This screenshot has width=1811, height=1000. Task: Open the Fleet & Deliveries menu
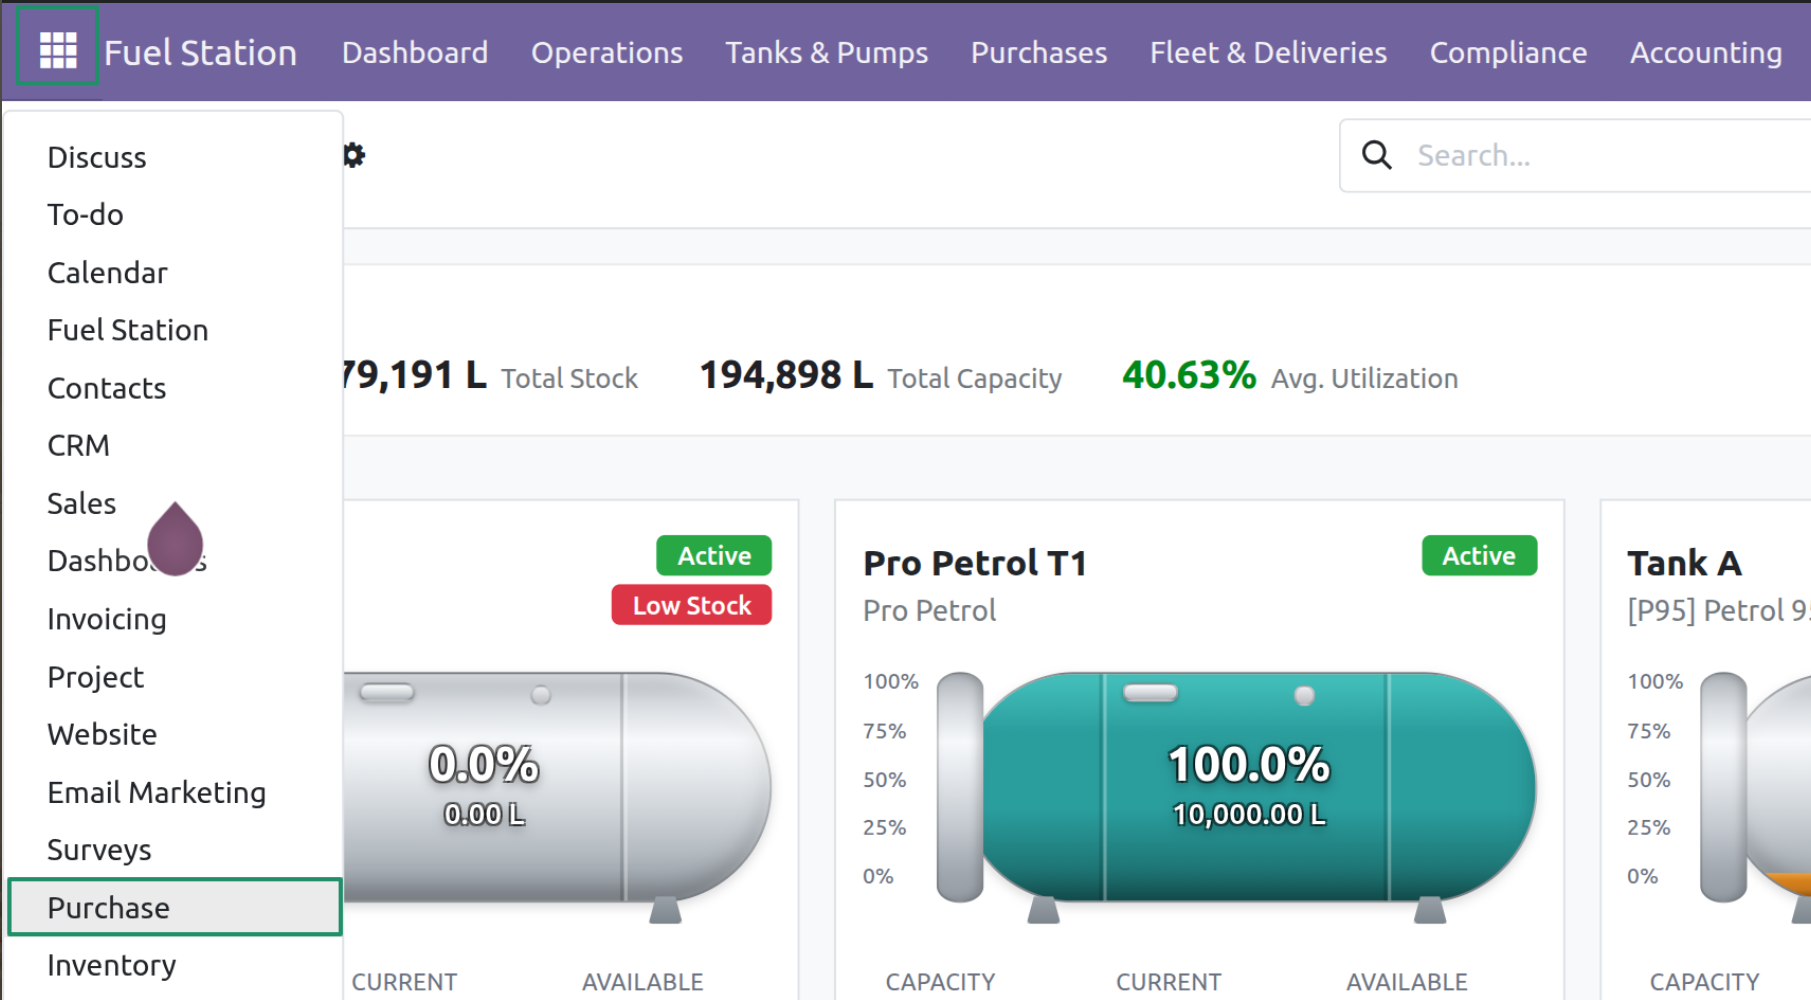click(1268, 52)
